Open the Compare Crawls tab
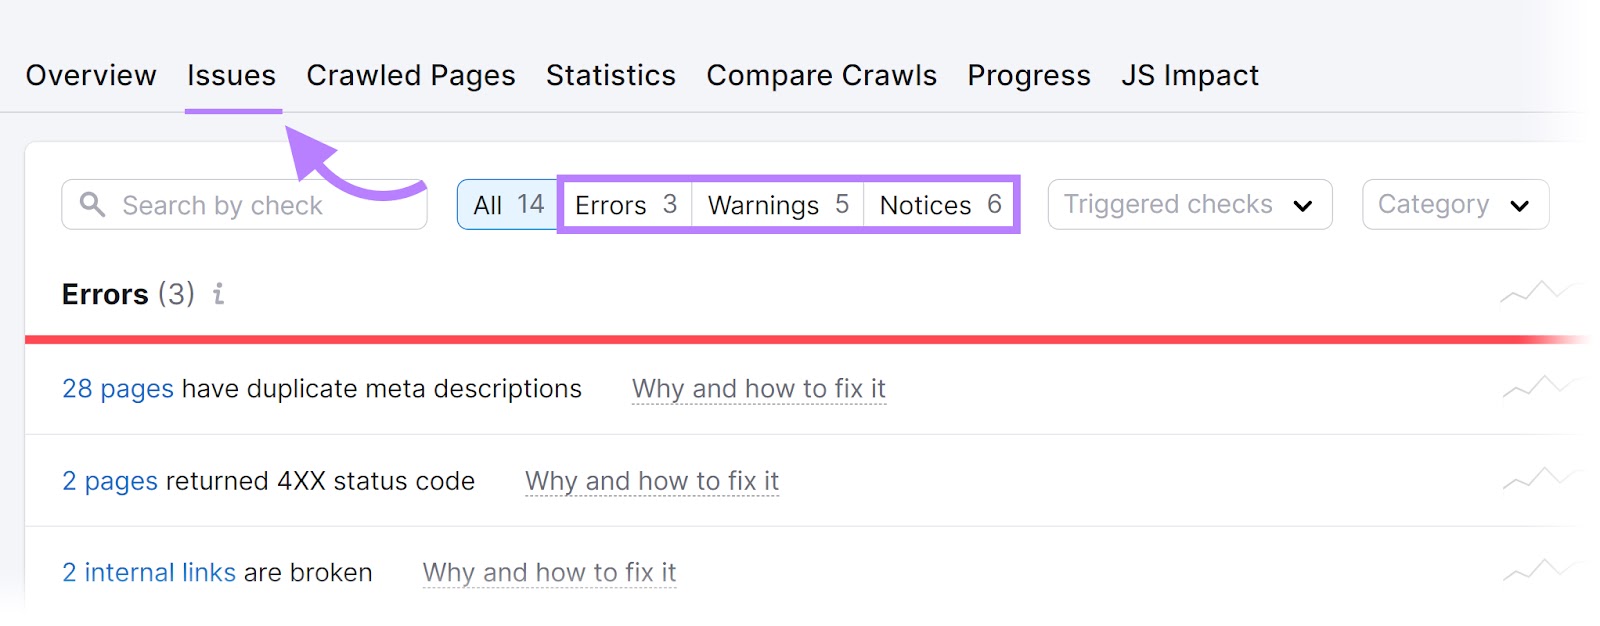Image resolution: width=1600 pixels, height=626 pixels. pos(821,76)
